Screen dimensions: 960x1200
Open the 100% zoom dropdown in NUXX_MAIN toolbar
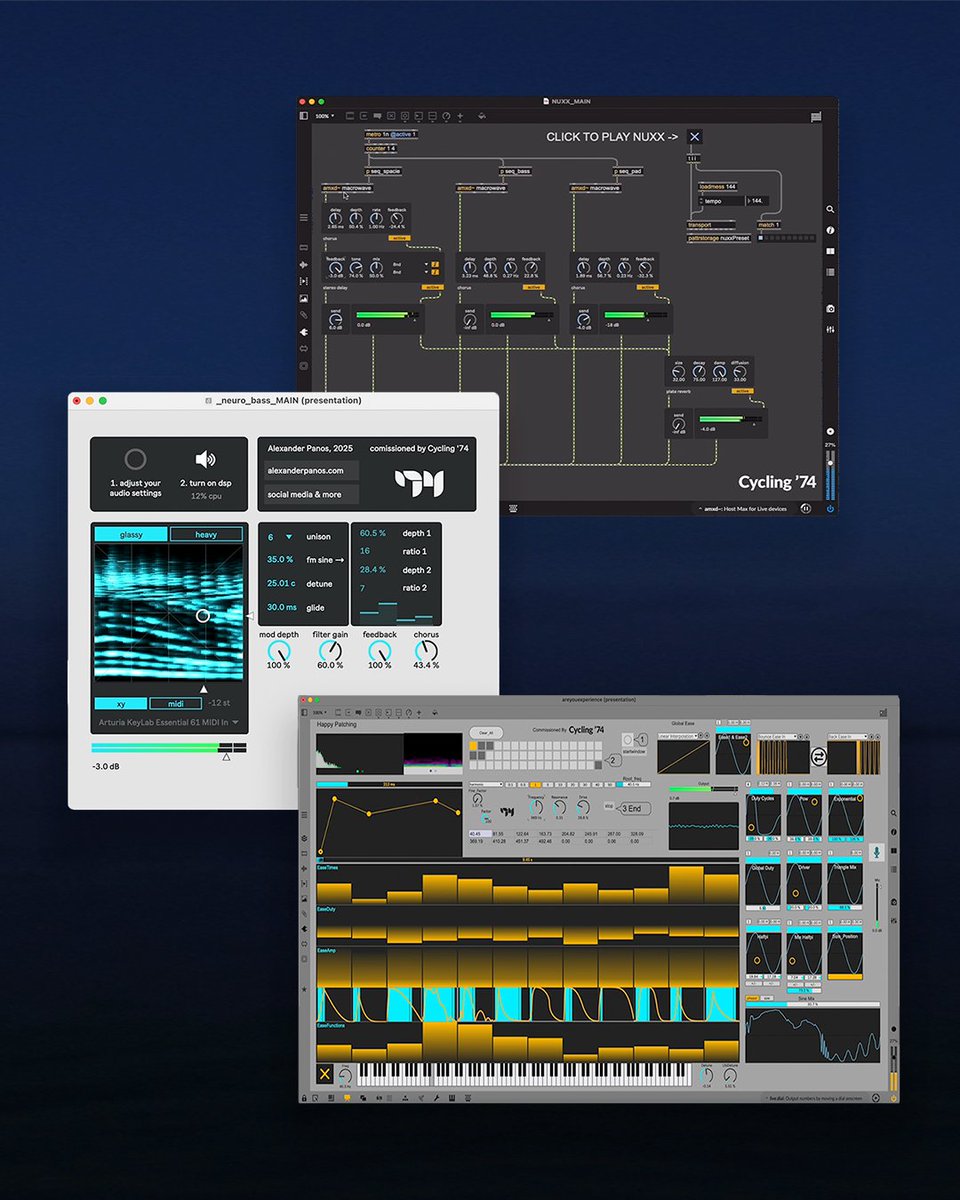[x=324, y=116]
